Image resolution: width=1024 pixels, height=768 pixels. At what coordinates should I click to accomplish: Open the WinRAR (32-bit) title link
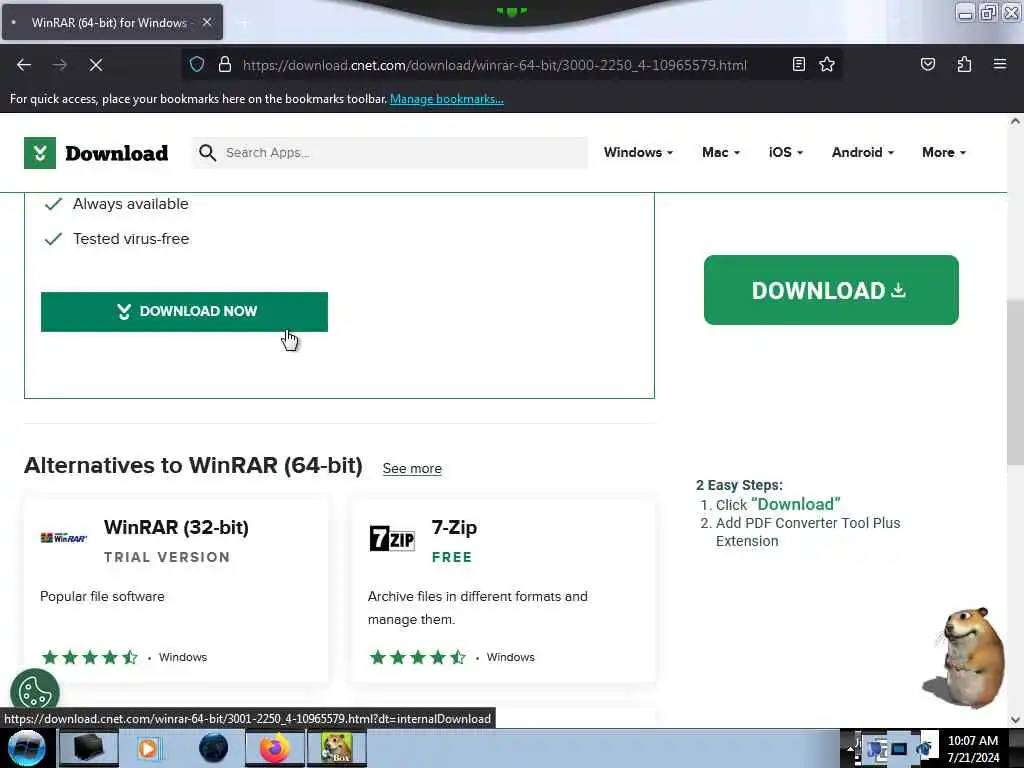(x=176, y=527)
